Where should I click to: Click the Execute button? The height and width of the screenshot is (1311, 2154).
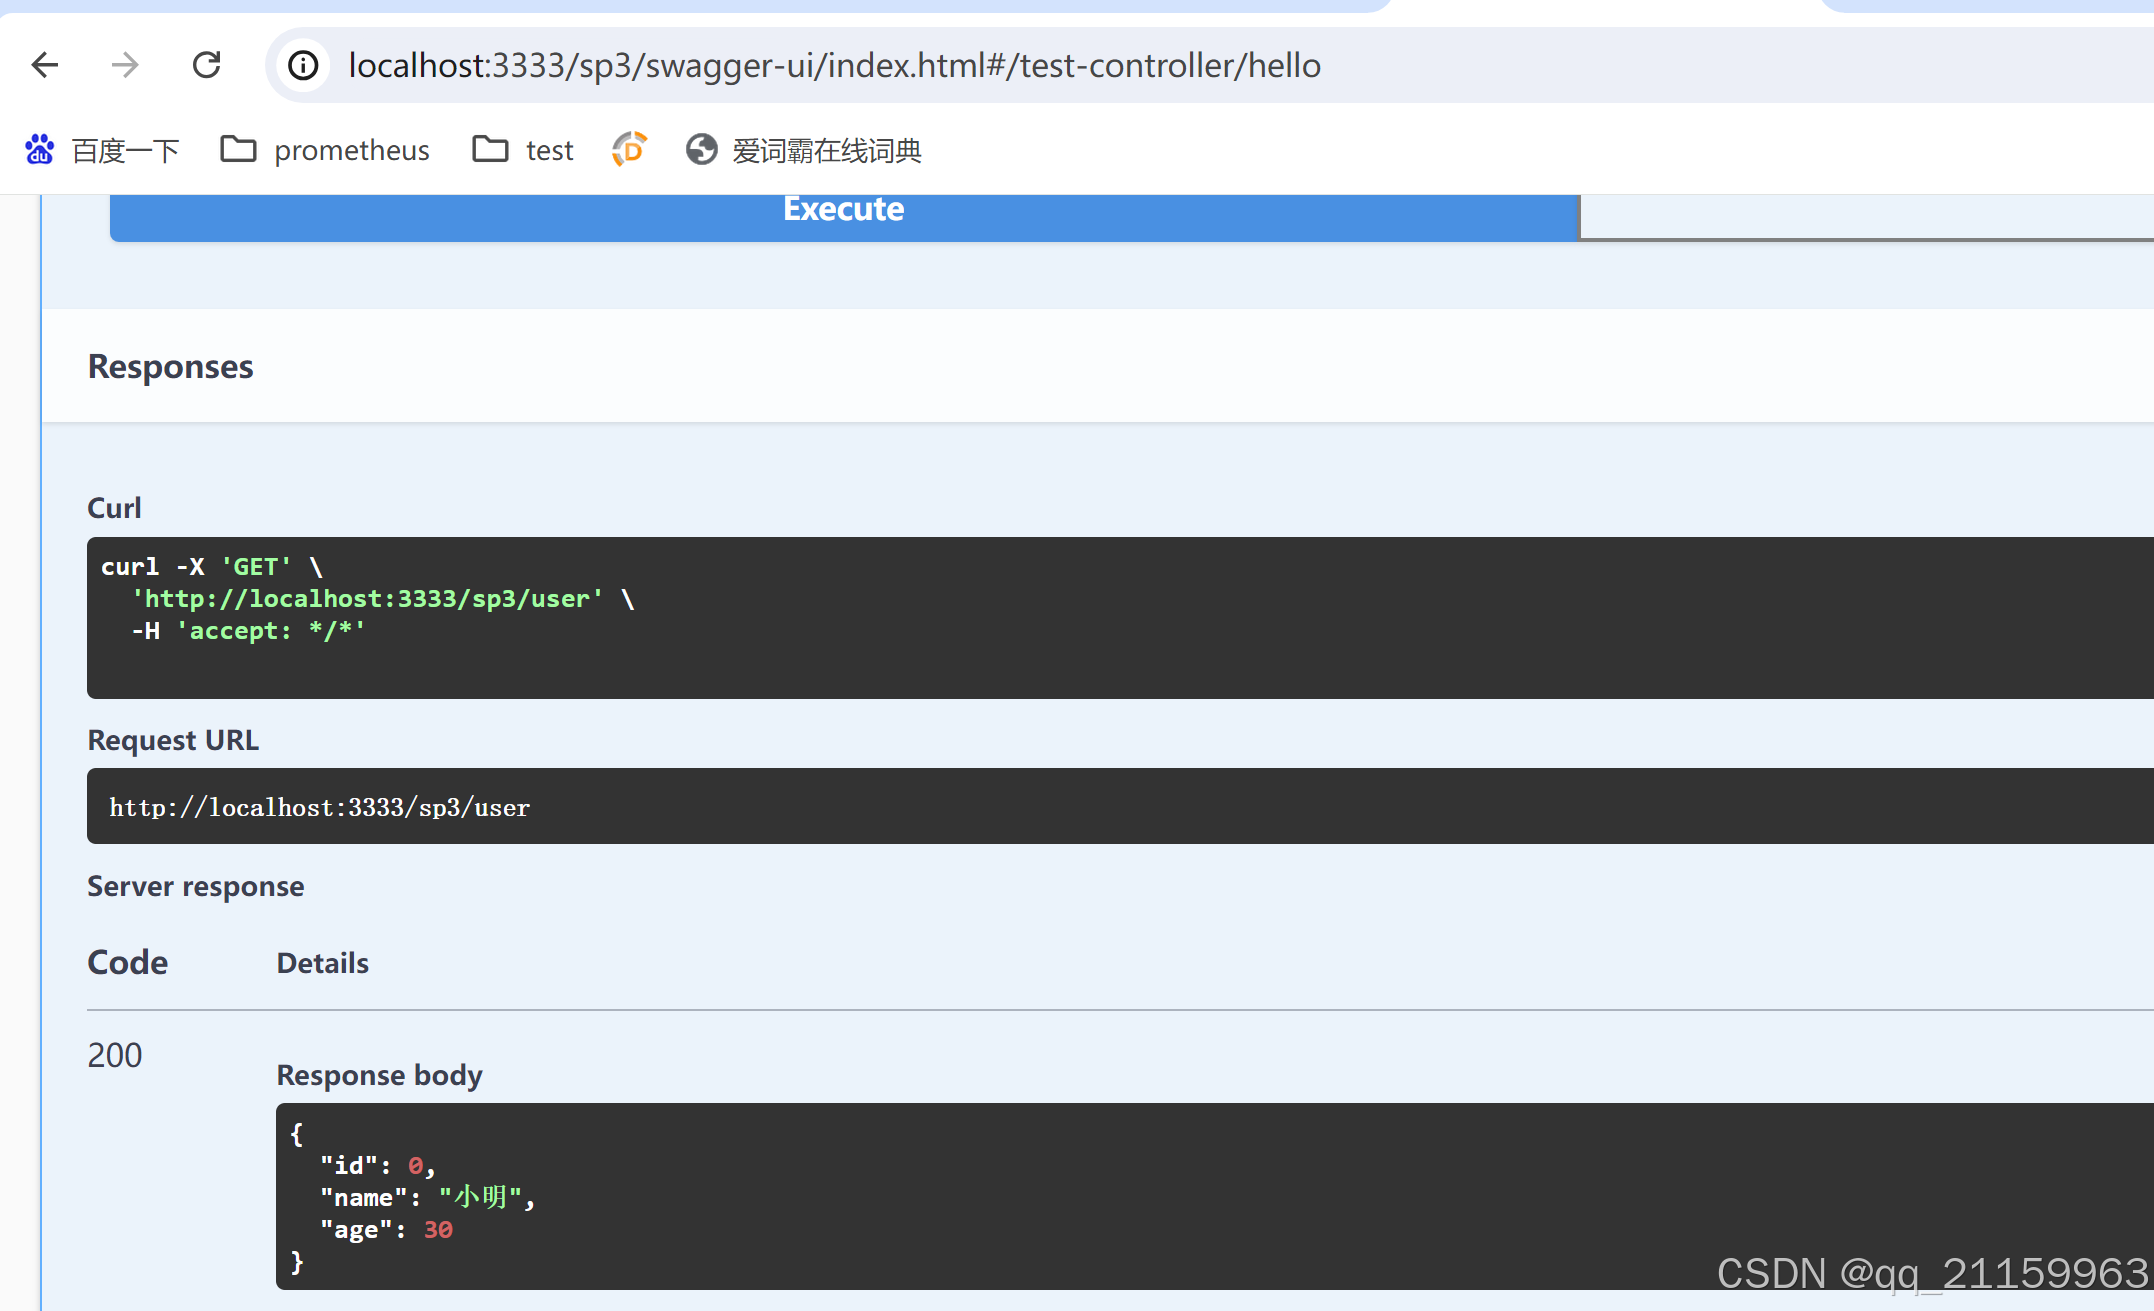click(843, 210)
